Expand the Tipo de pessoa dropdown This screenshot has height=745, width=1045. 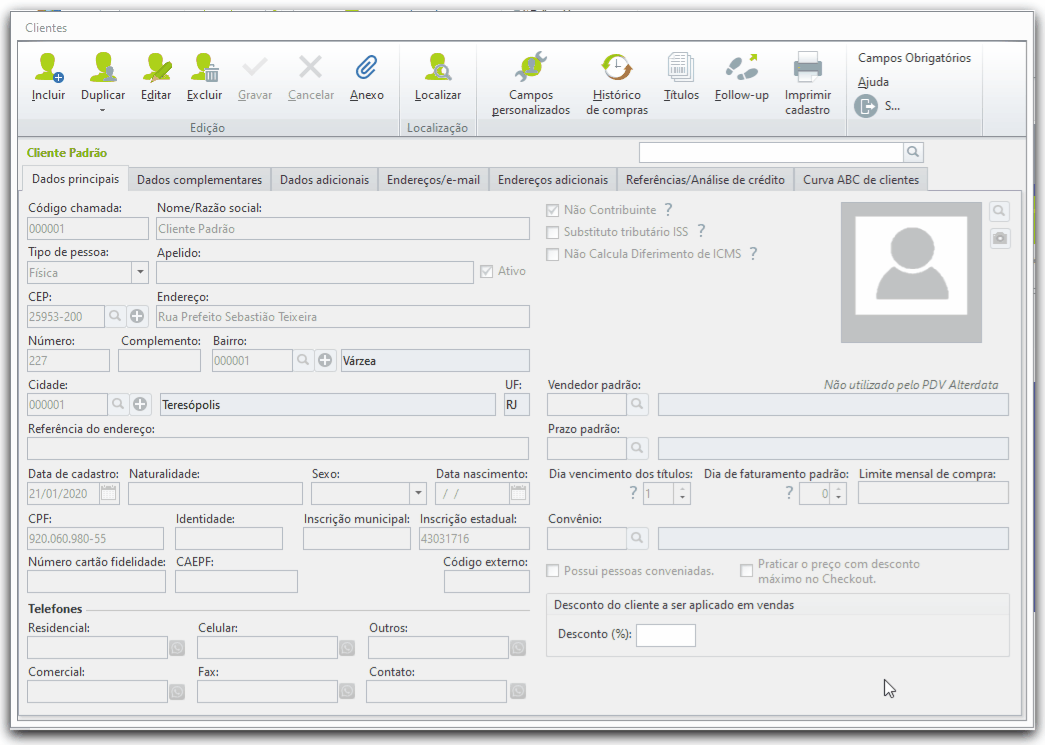140,272
